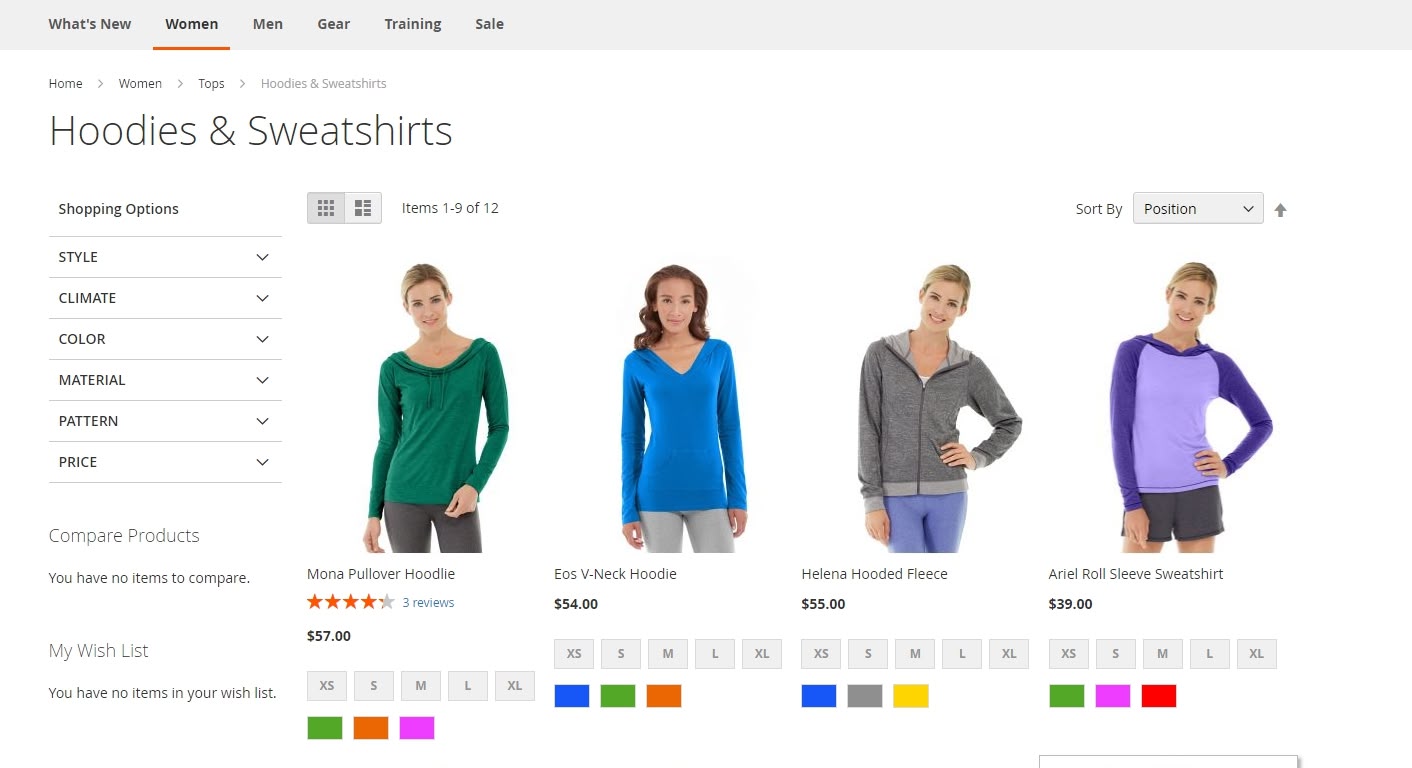
Task: Pick purple color for Ariel Roll Sleeve Sweatshirt
Action: (1113, 696)
